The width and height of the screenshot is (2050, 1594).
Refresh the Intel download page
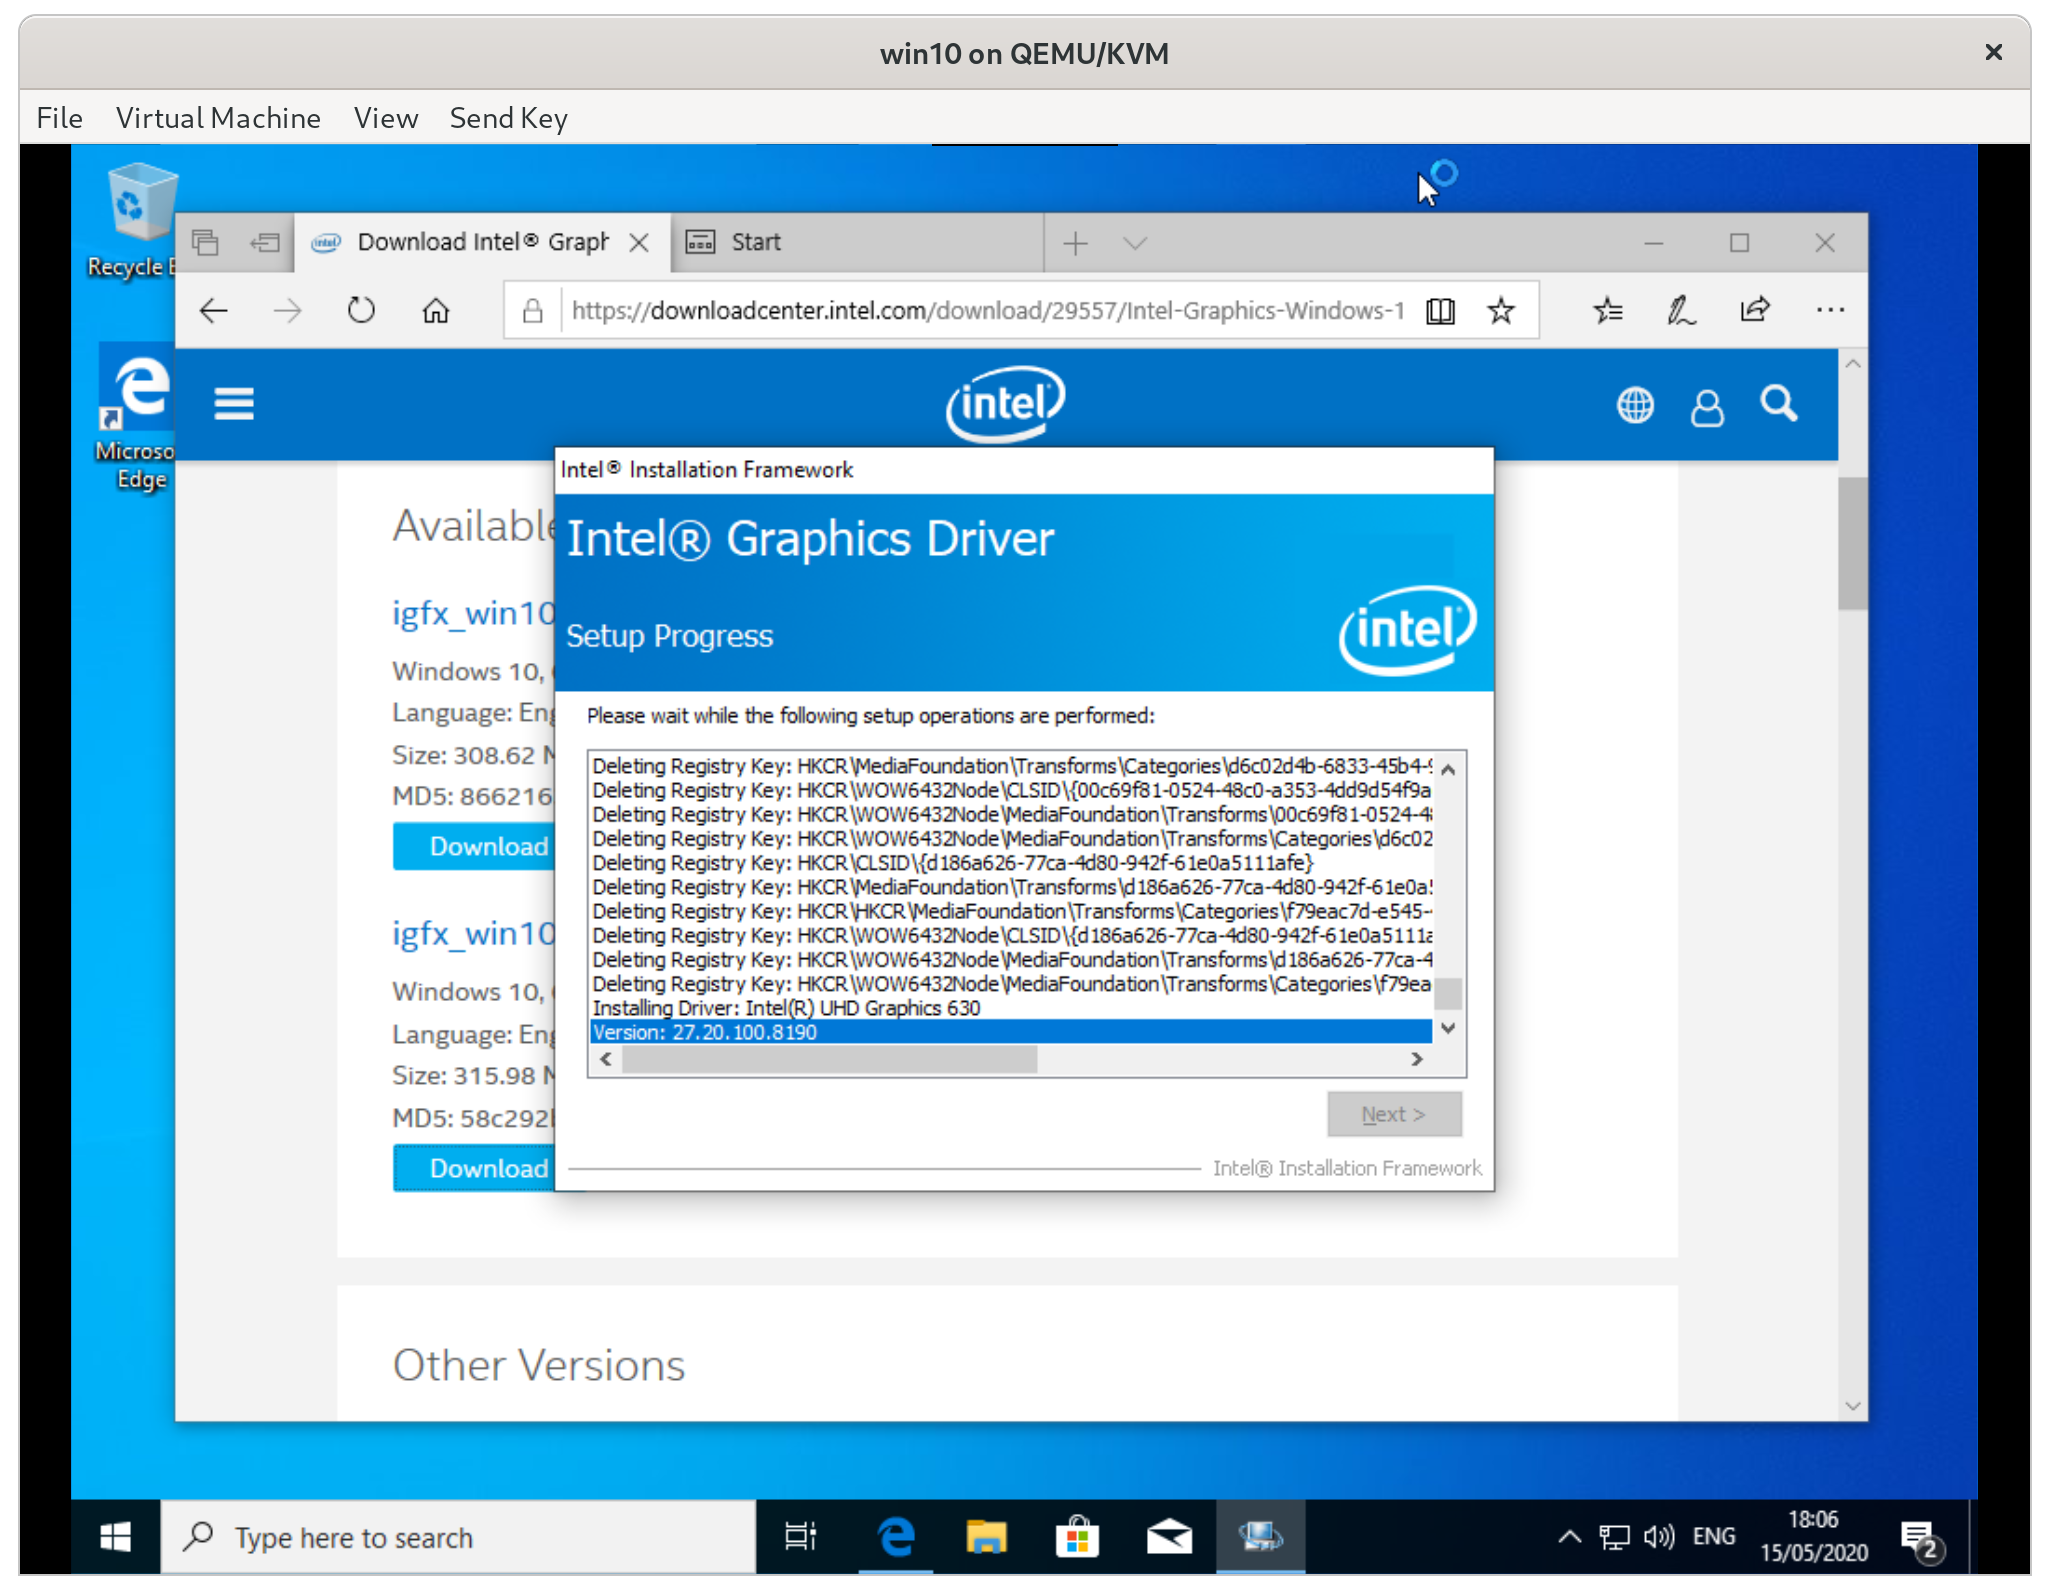tap(361, 310)
